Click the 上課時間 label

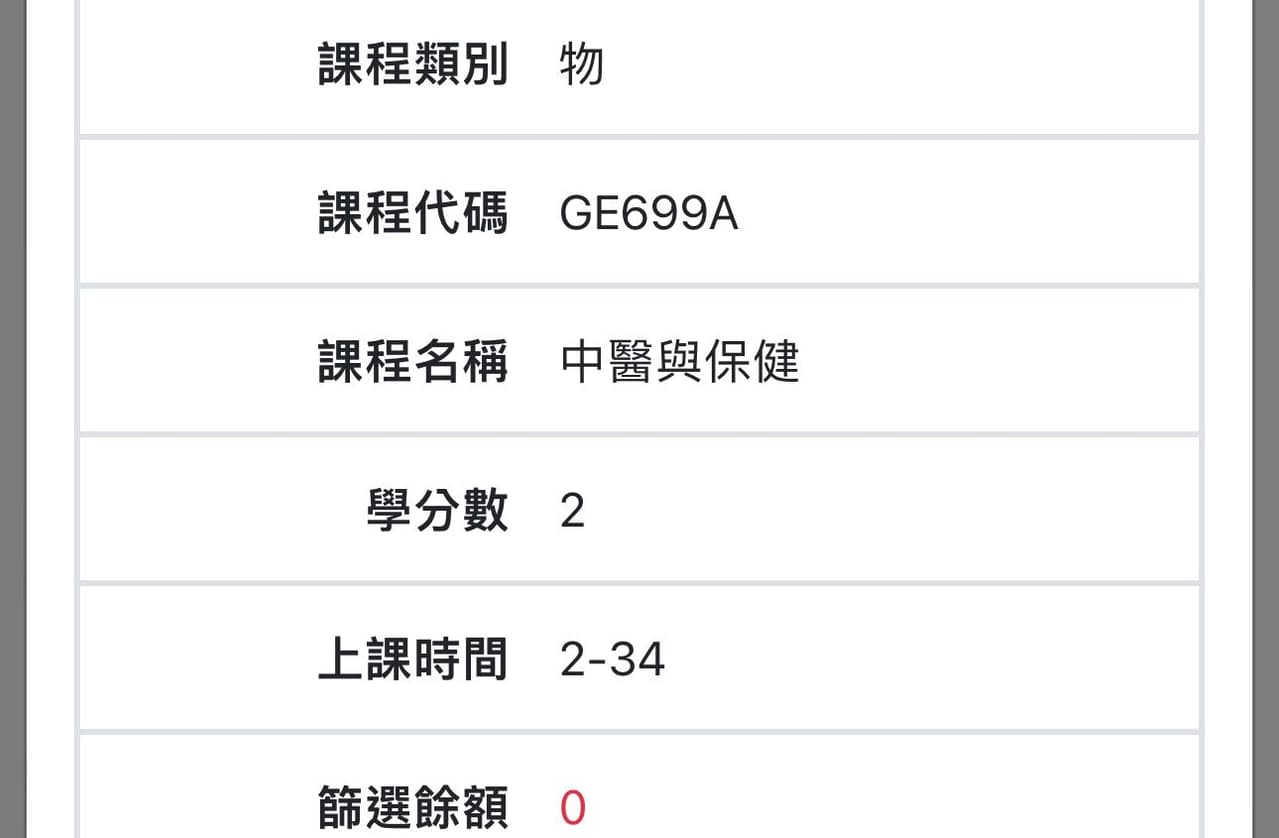point(413,660)
